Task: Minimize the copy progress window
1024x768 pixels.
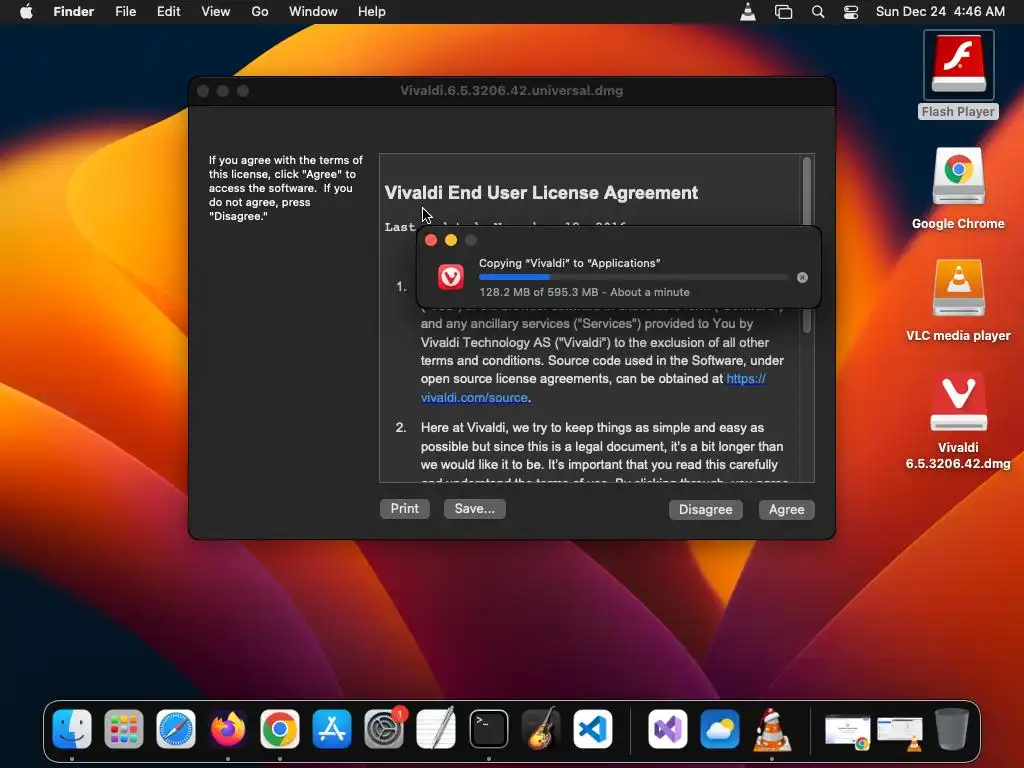Action: point(451,240)
